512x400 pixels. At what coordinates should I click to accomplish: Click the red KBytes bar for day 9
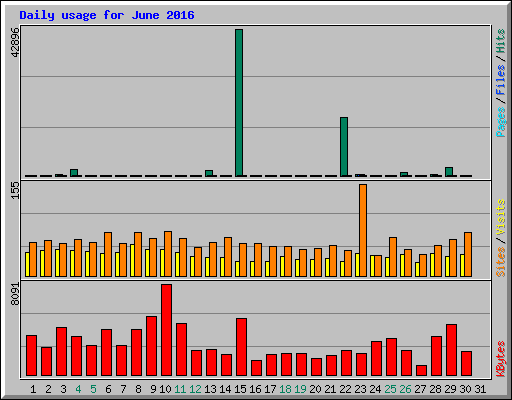[x=152, y=346]
